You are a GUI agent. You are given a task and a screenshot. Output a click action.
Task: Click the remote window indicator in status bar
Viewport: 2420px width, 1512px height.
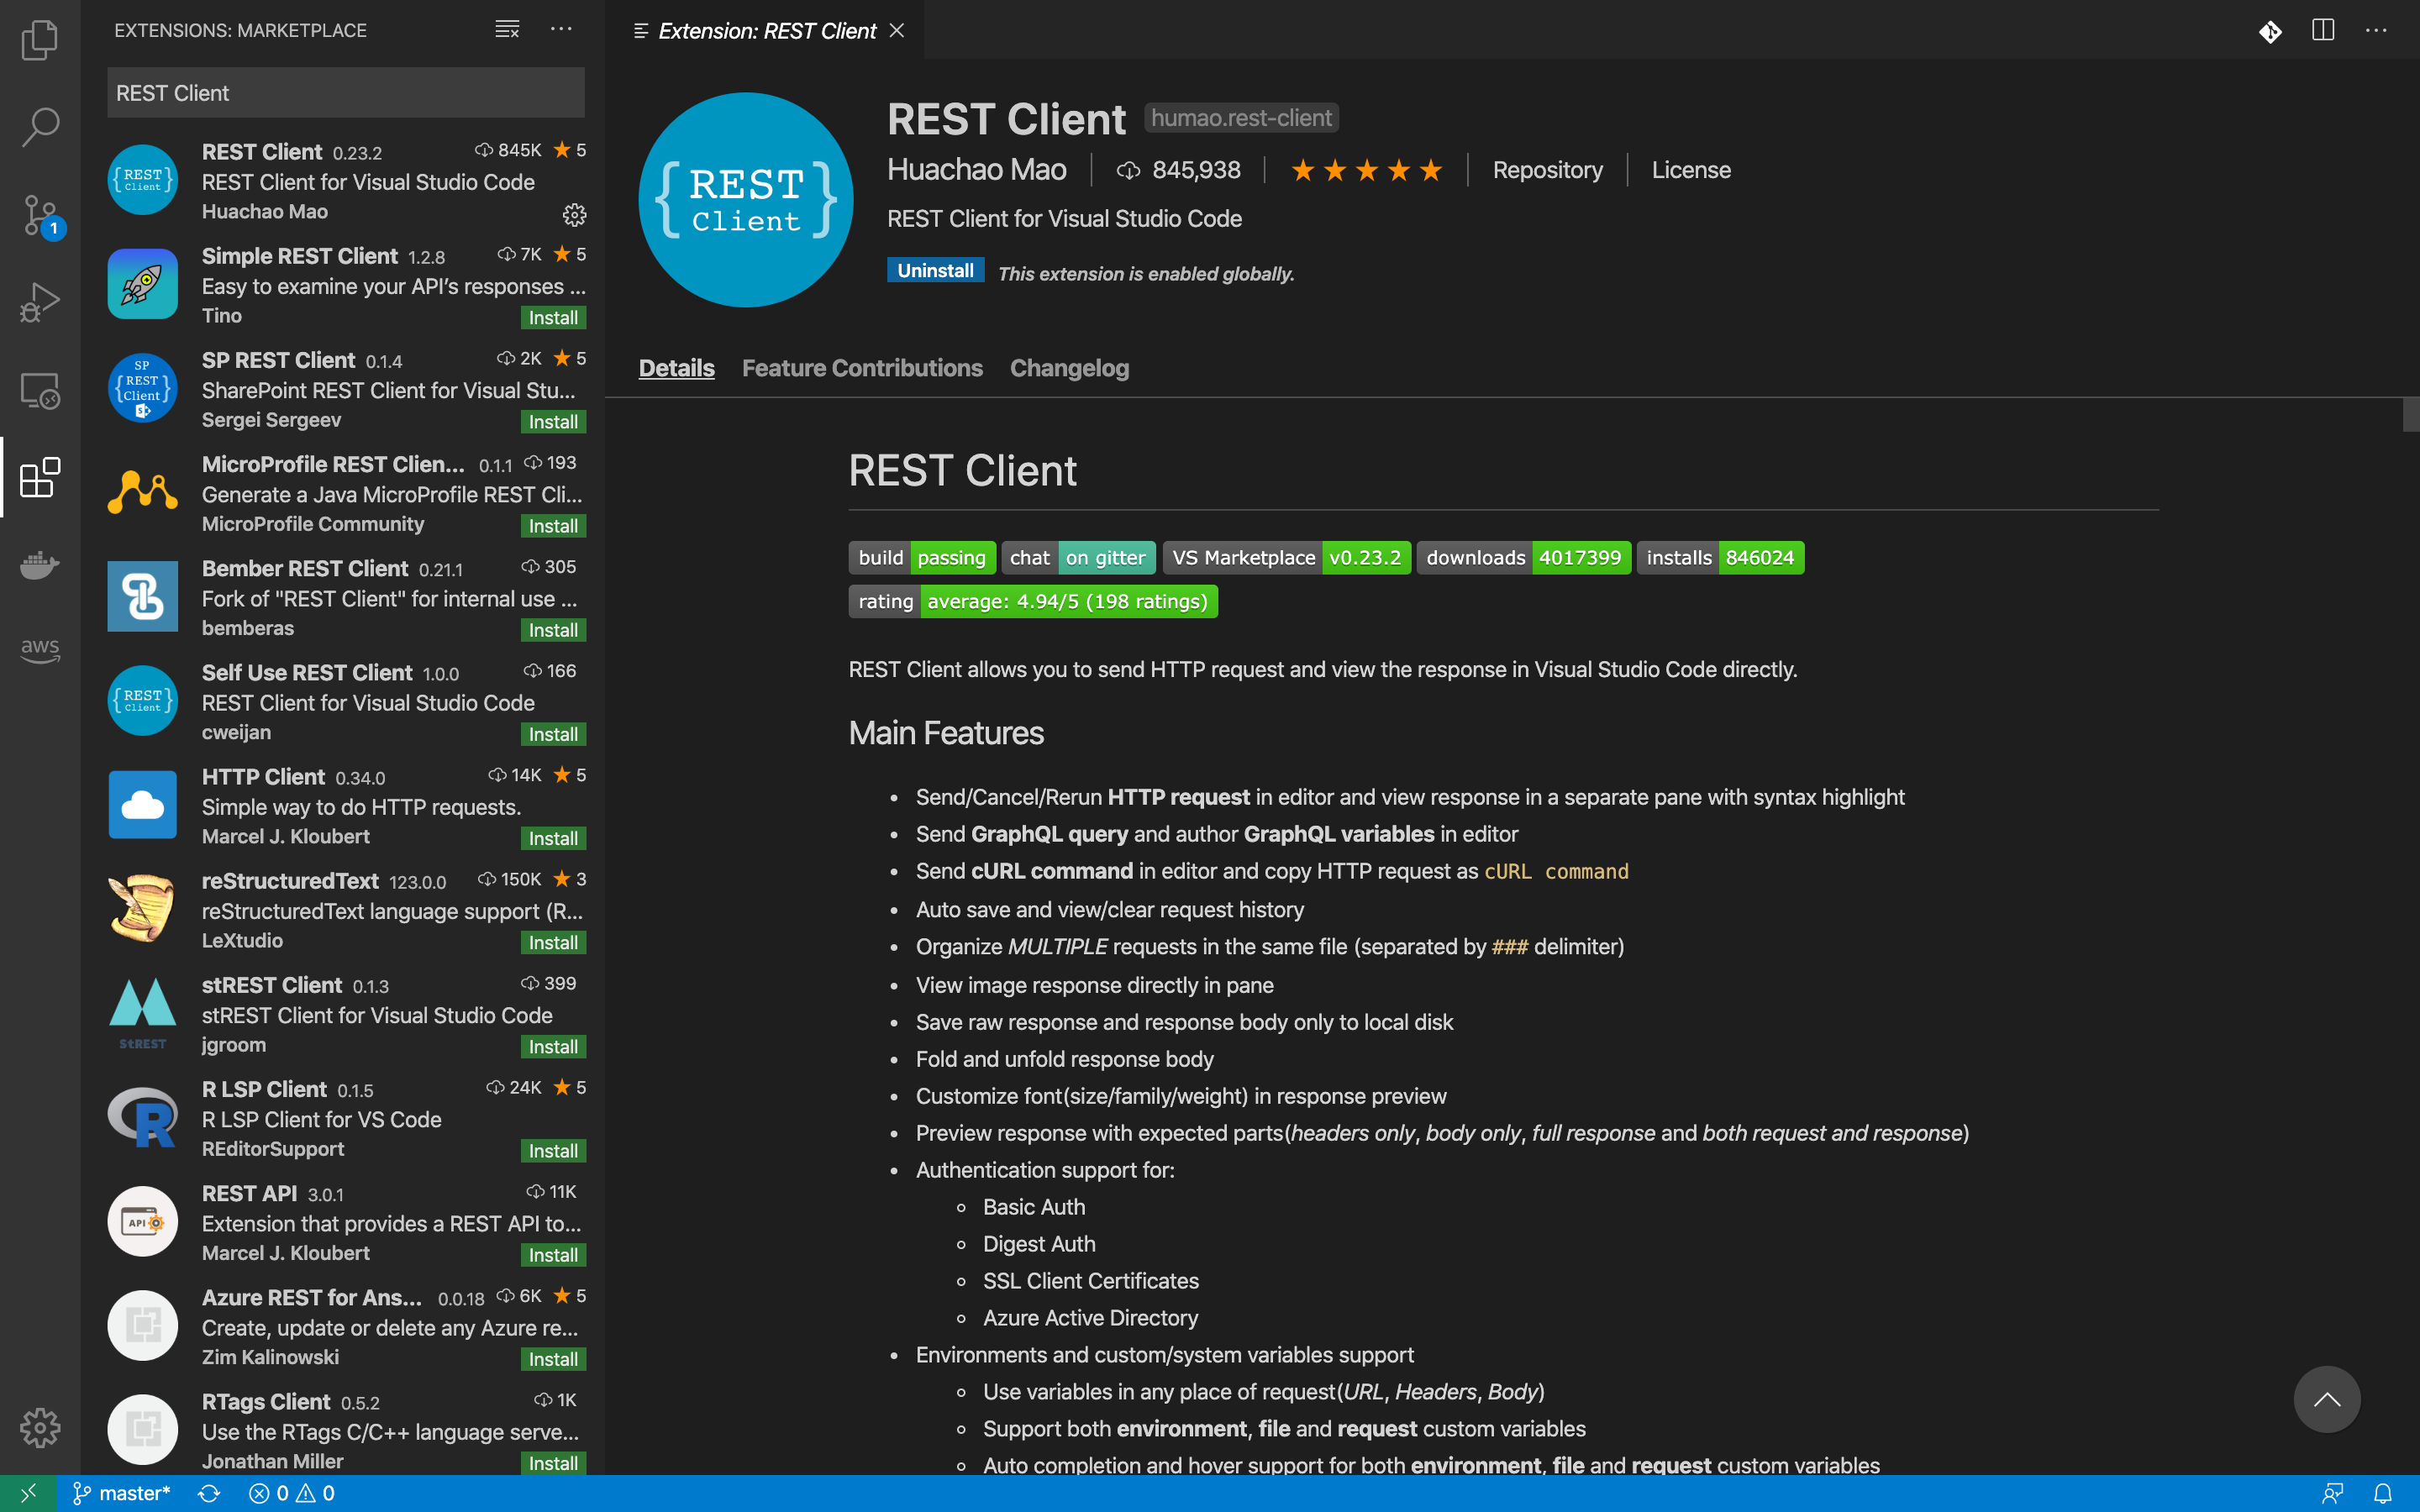pos(28,1493)
